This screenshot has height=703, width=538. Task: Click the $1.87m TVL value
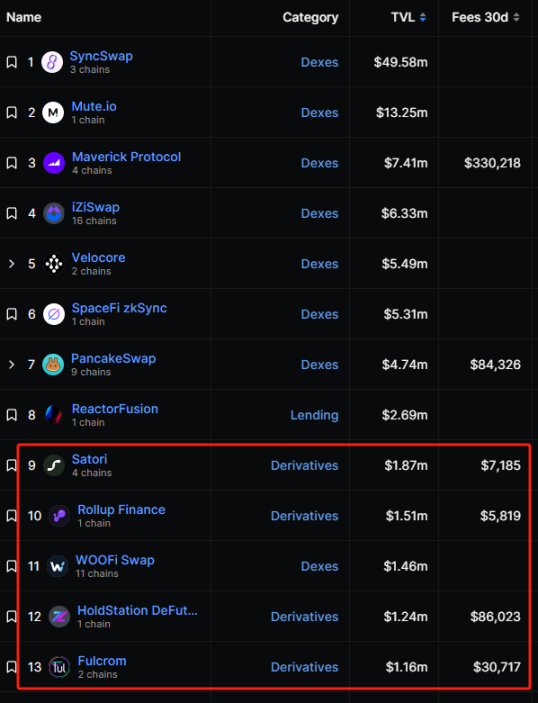(406, 466)
